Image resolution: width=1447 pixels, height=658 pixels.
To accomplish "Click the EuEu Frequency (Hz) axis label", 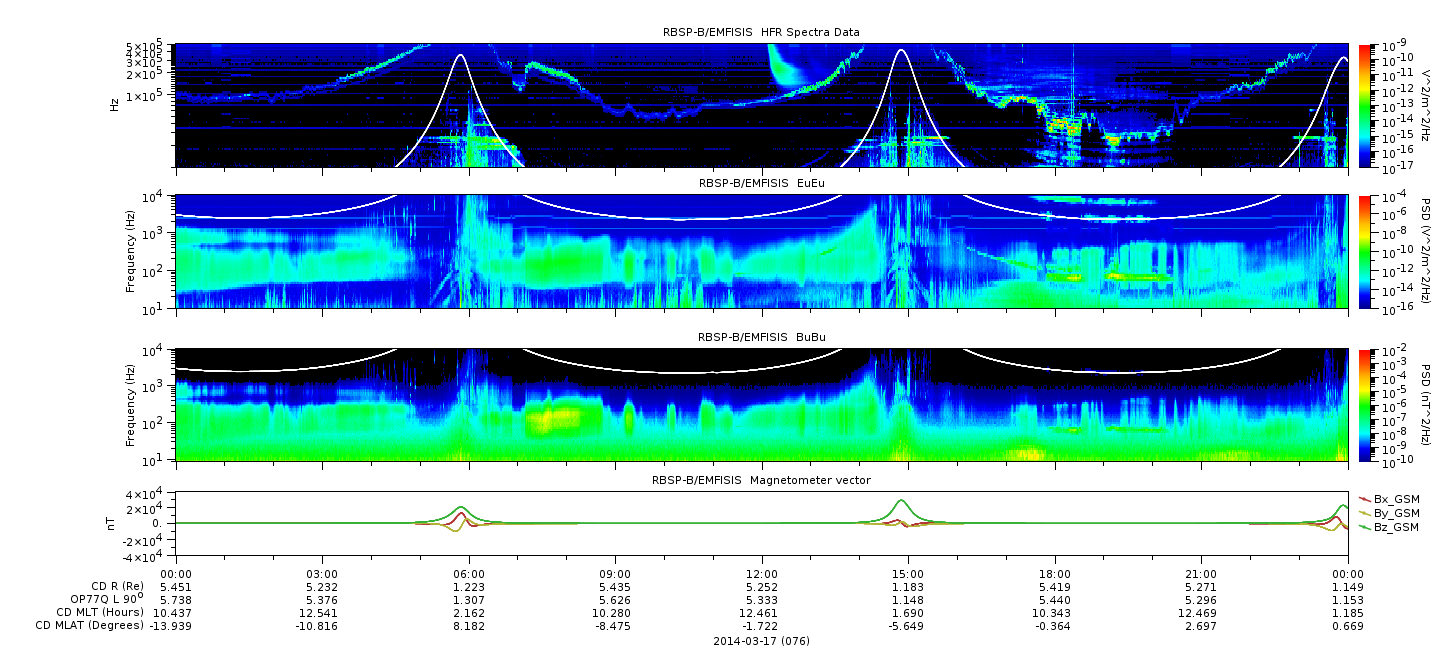I will click(131, 252).
